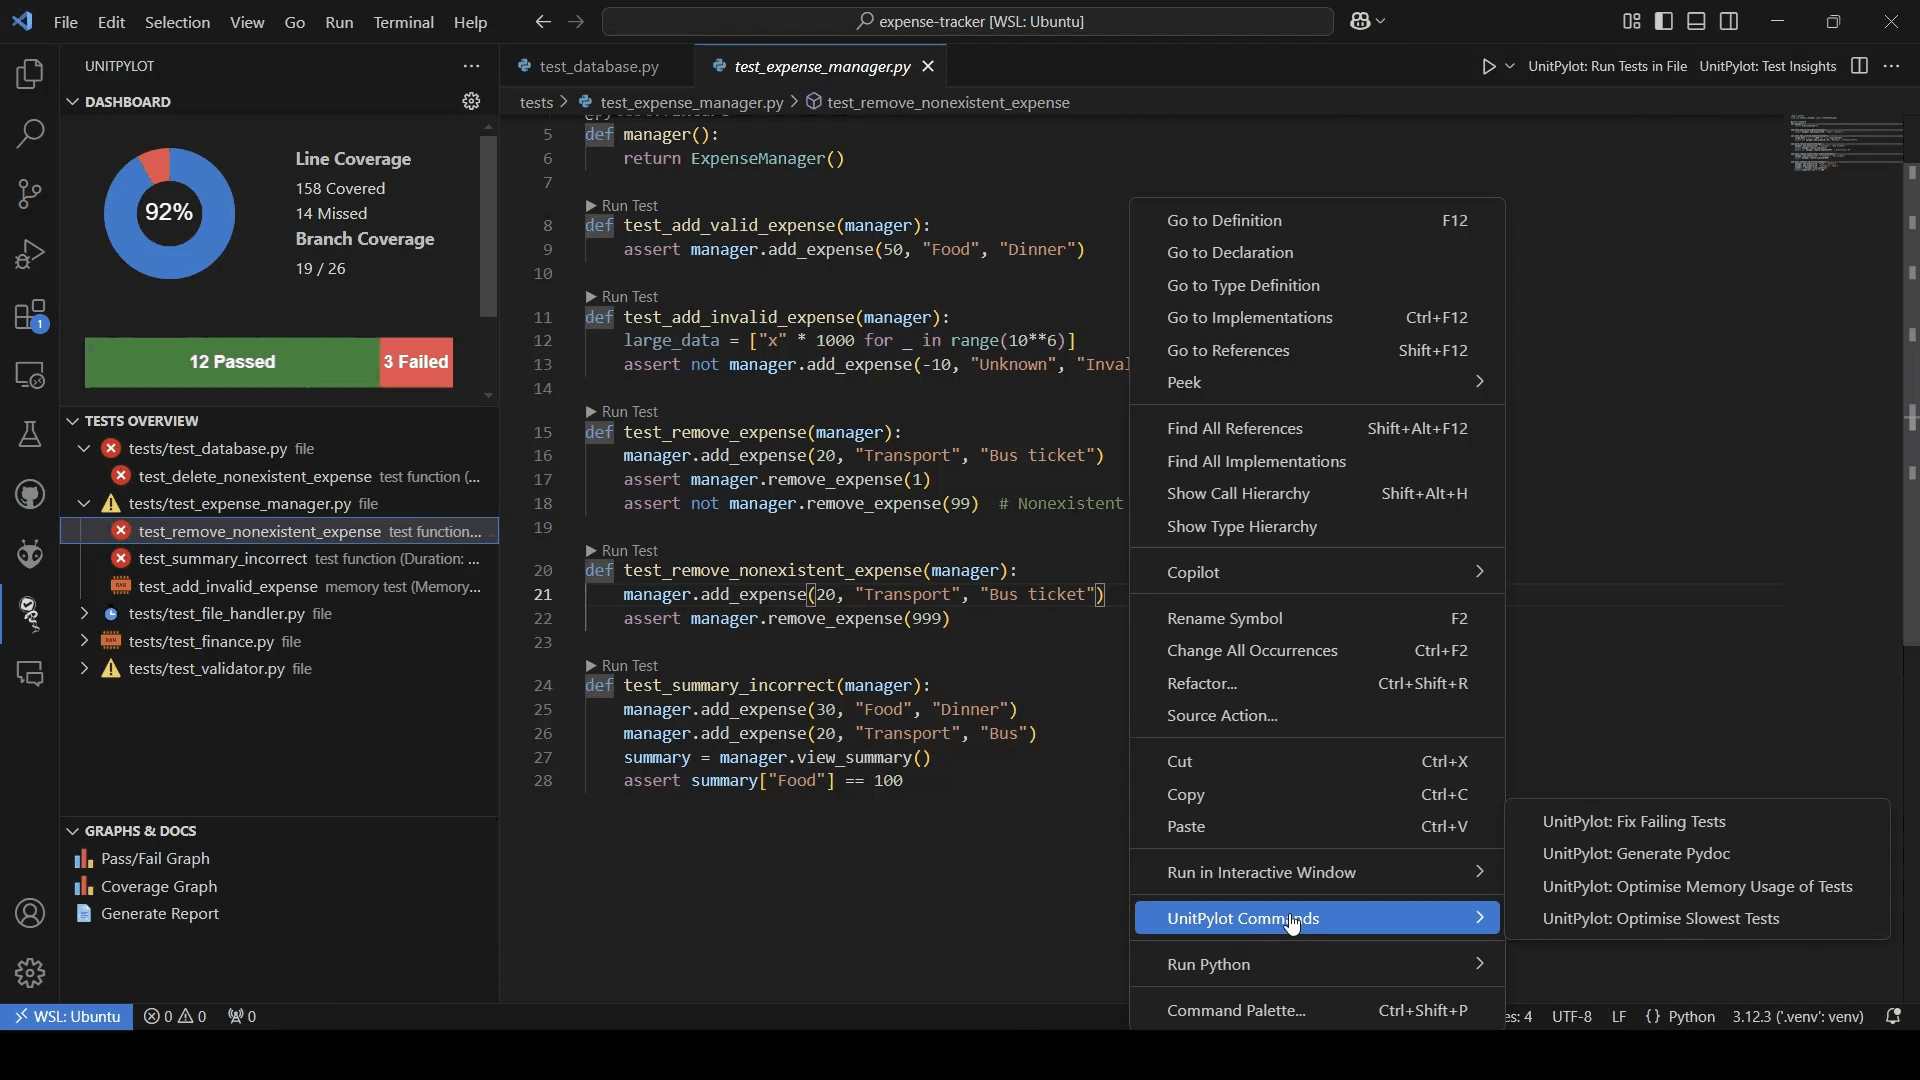This screenshot has height=1080, width=1920.
Task: Click the dashboard settings gear icon
Action: [x=471, y=102]
